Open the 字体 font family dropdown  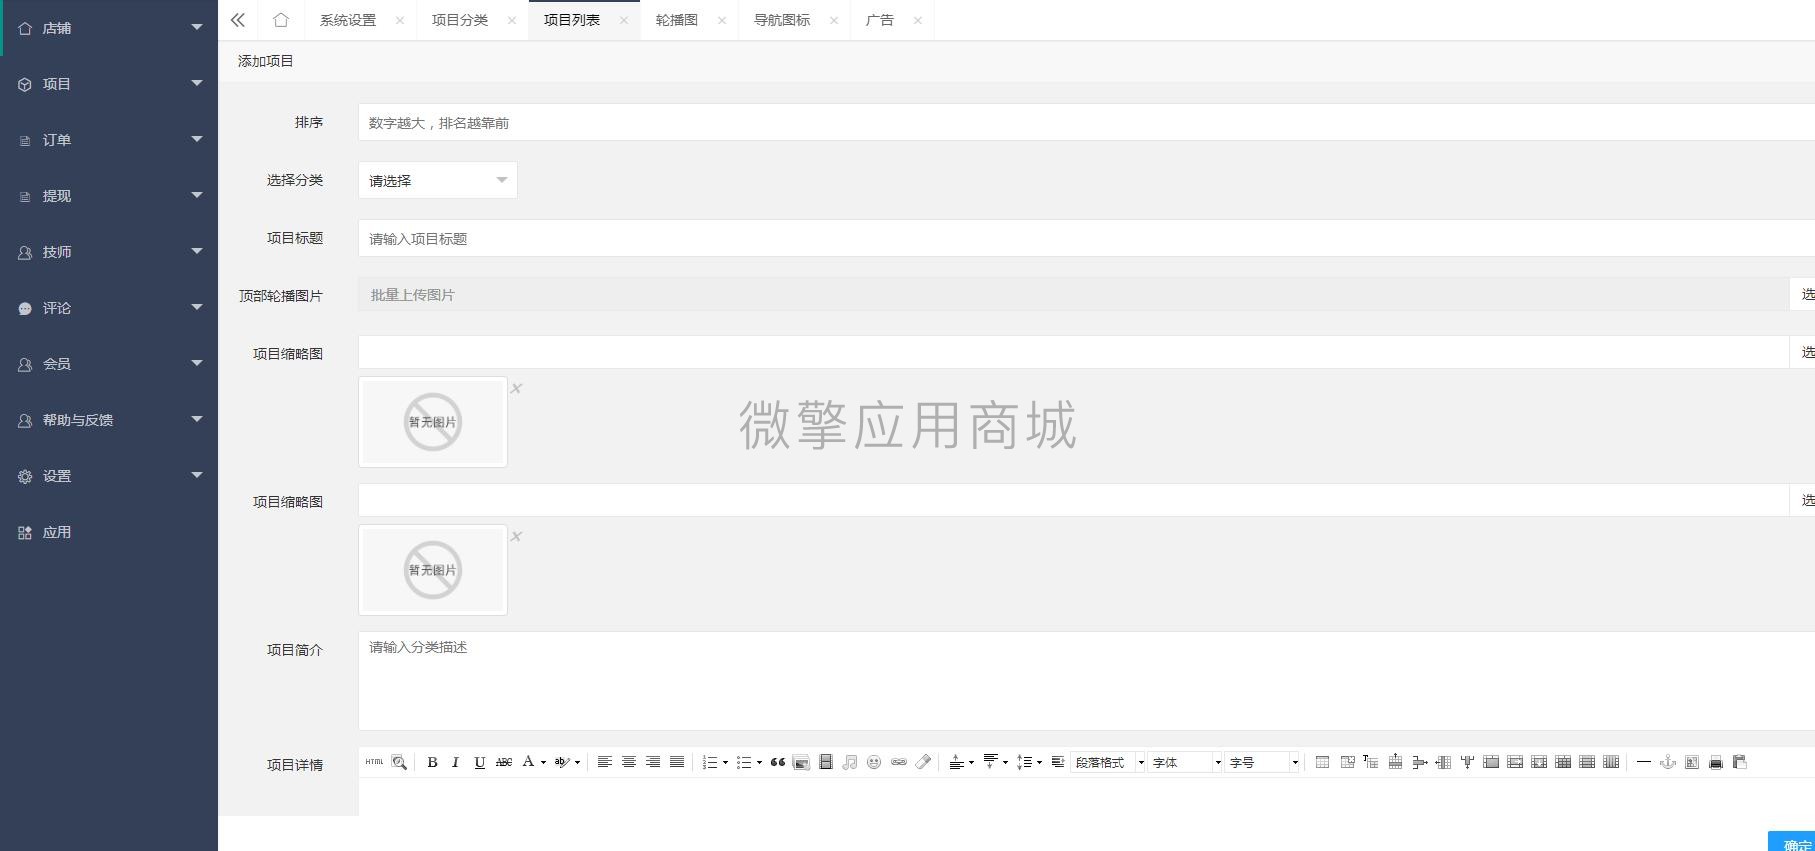[1185, 762]
